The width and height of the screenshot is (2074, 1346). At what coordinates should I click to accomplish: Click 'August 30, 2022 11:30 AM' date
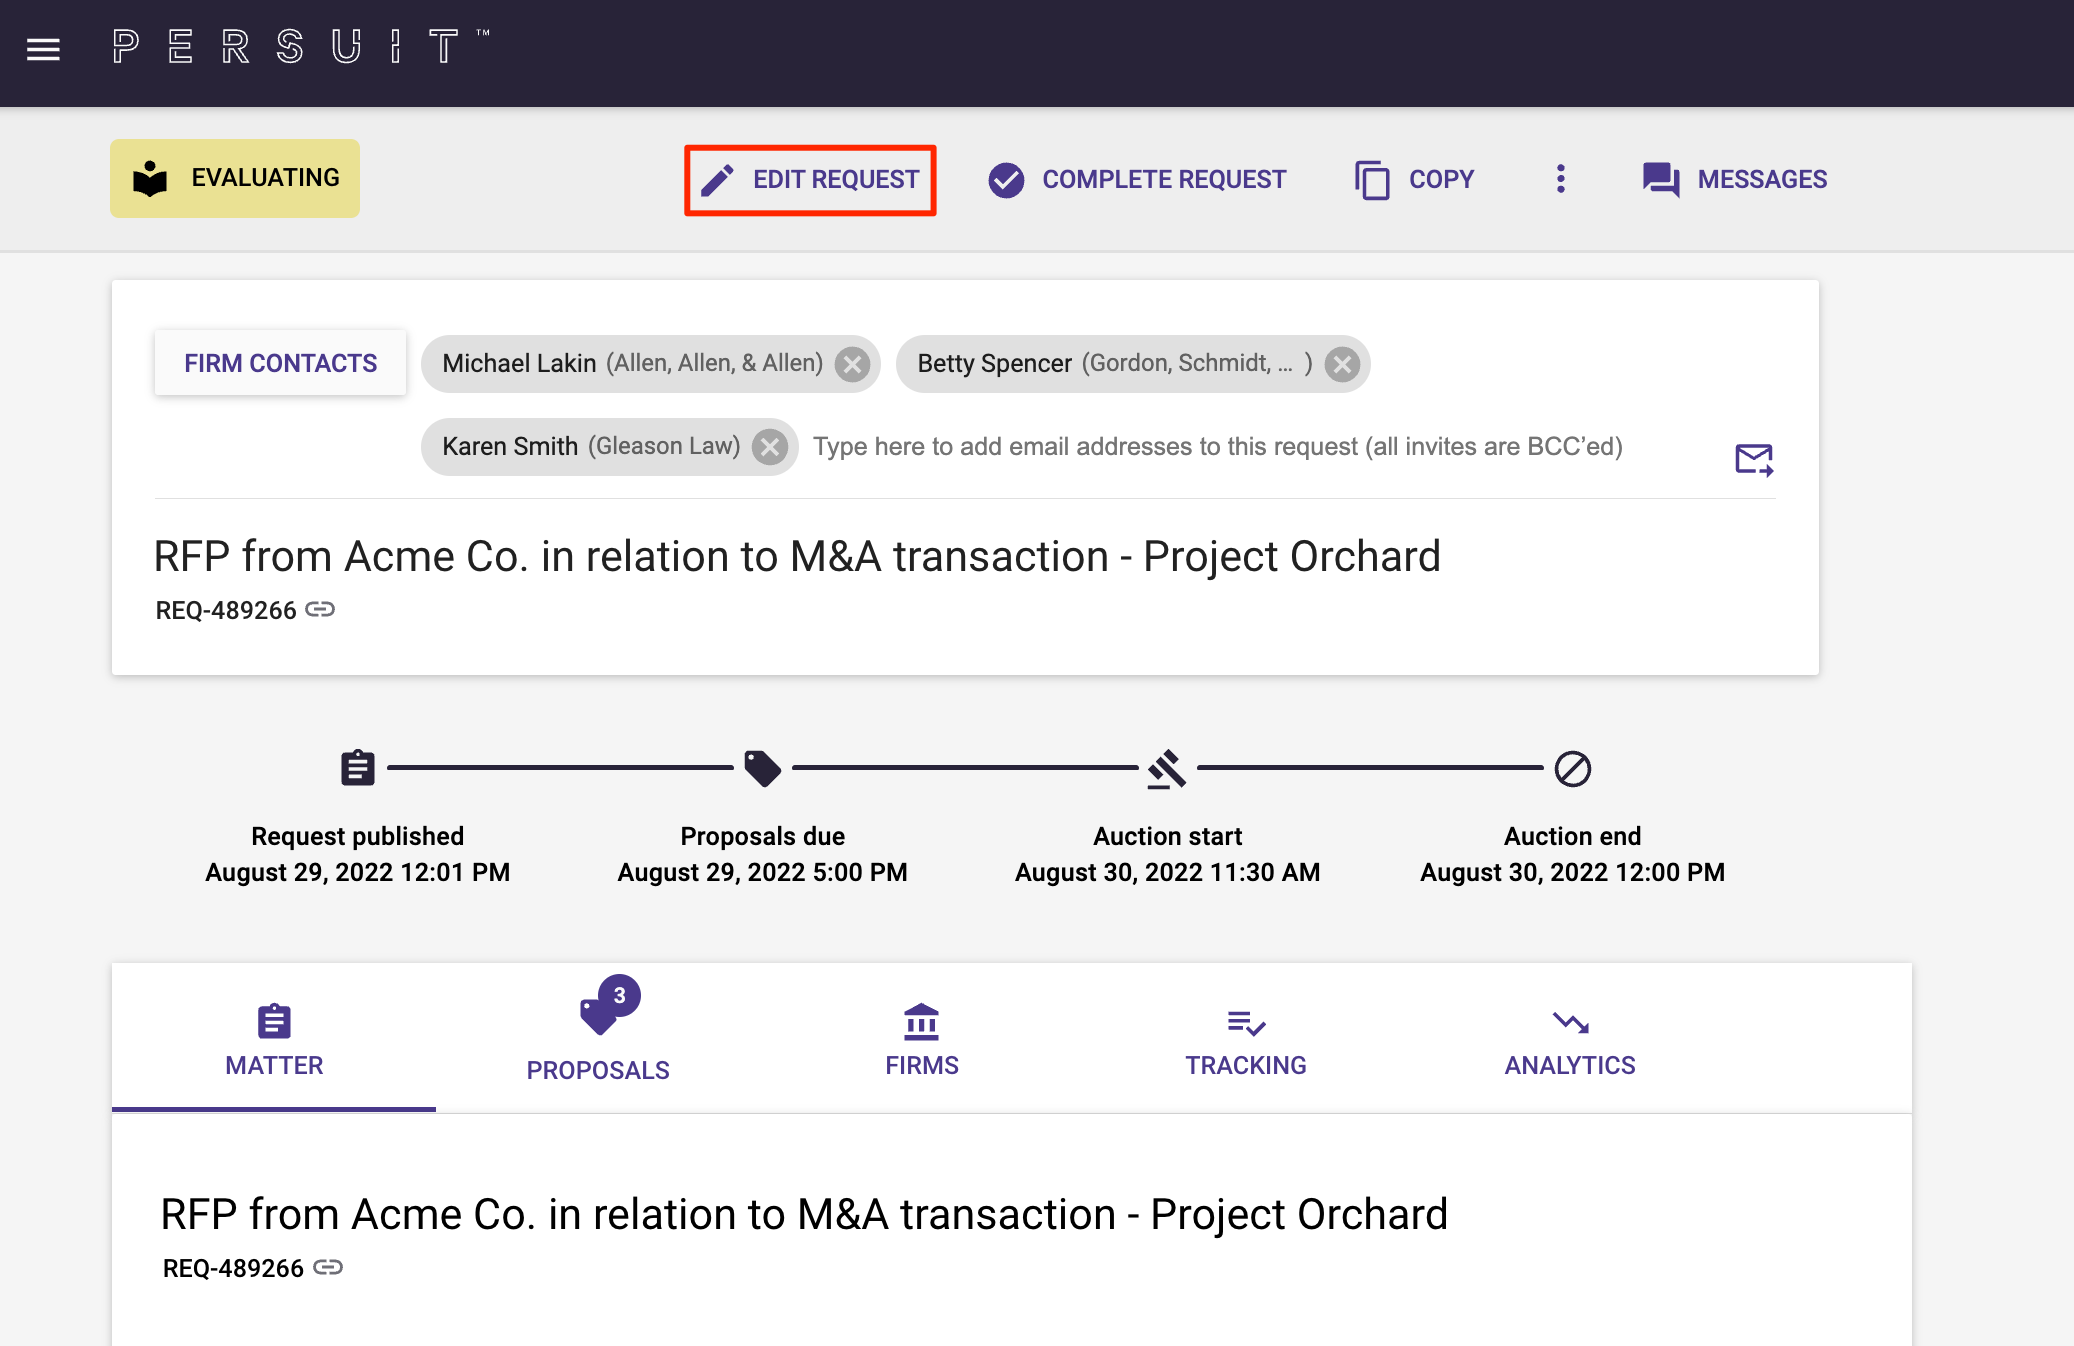pos(1167,872)
